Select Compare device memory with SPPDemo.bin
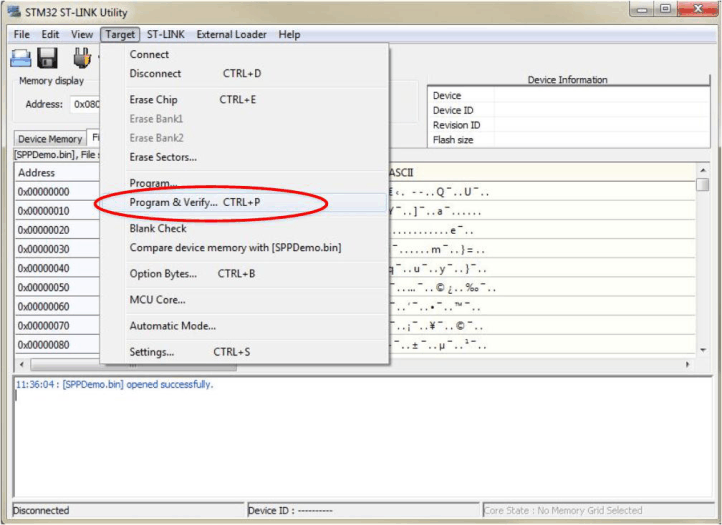Viewport: 722px width, 525px height. click(x=235, y=248)
